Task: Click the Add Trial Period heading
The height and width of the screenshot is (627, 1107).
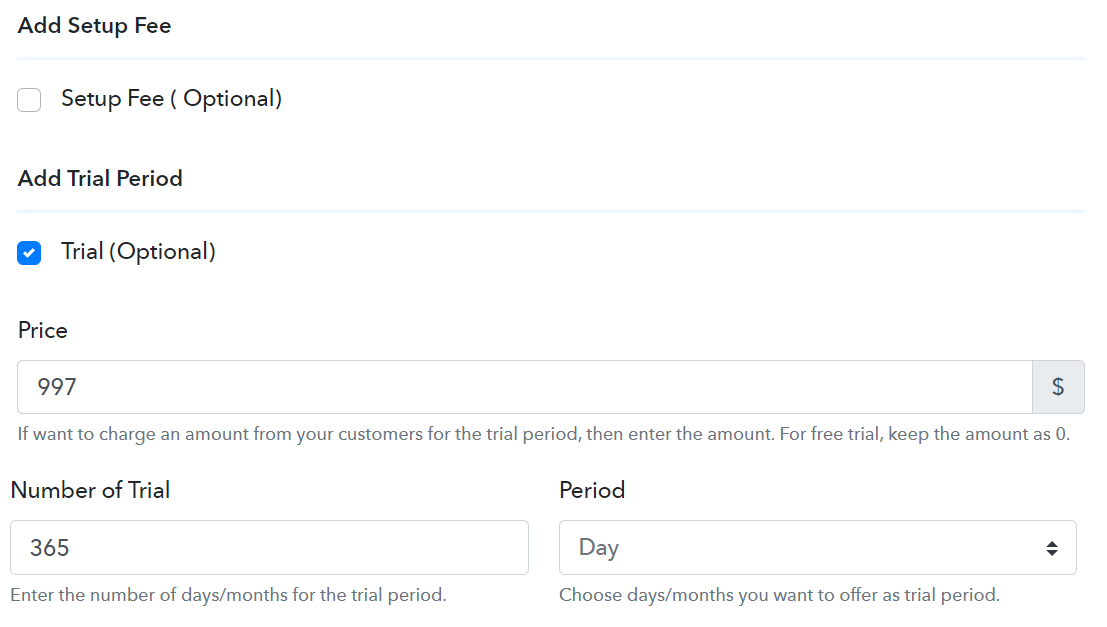Action: [100, 179]
